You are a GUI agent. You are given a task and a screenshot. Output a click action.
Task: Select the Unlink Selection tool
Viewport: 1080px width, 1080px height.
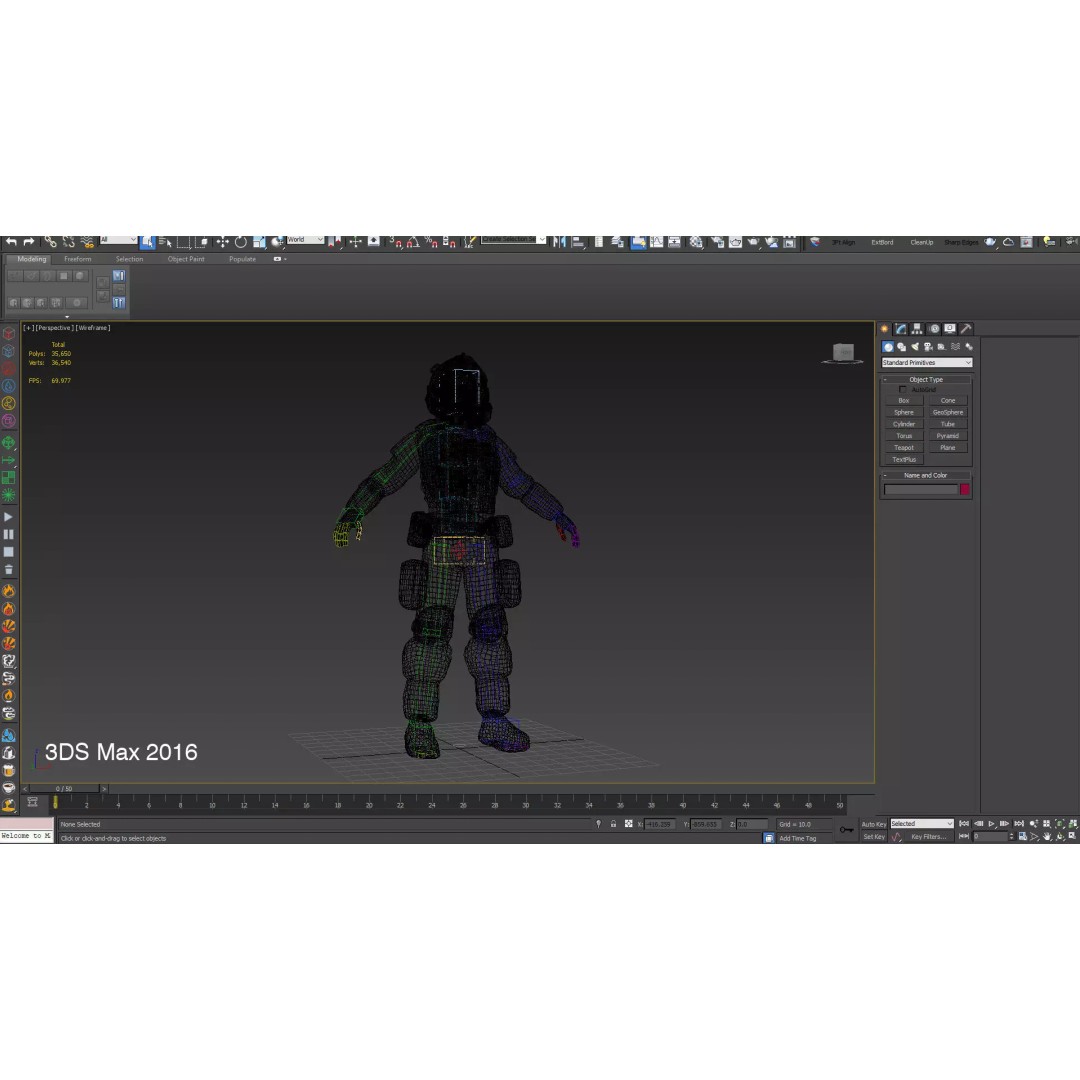pos(68,242)
